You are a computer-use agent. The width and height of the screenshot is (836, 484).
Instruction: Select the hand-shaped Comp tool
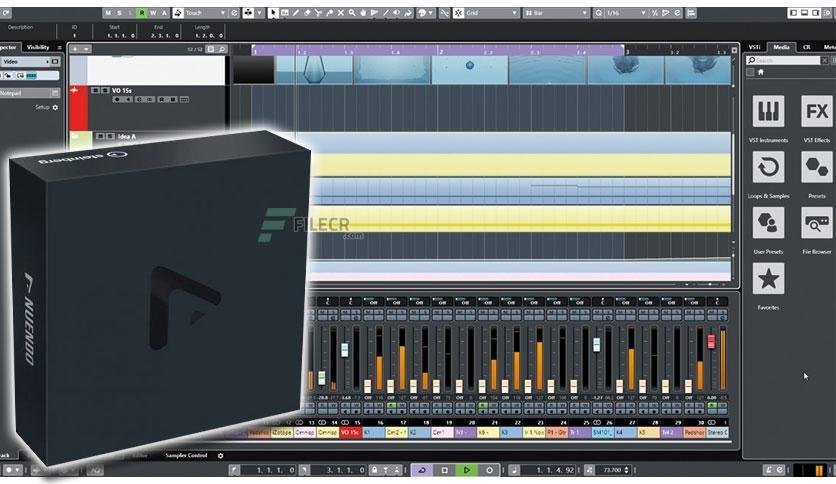point(363,13)
